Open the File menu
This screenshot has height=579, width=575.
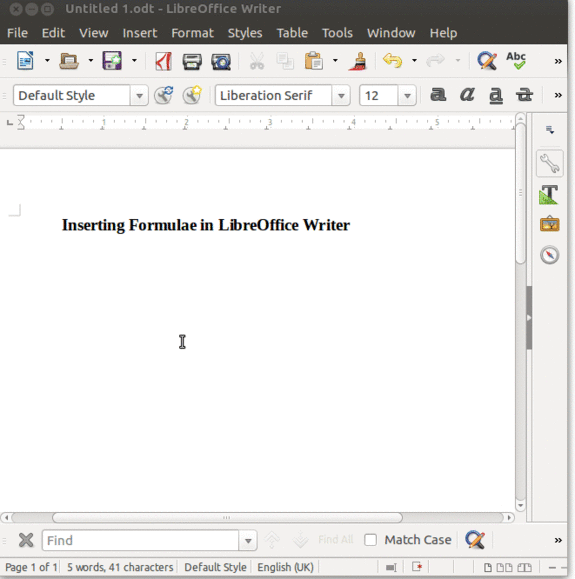pyautogui.click(x=17, y=33)
